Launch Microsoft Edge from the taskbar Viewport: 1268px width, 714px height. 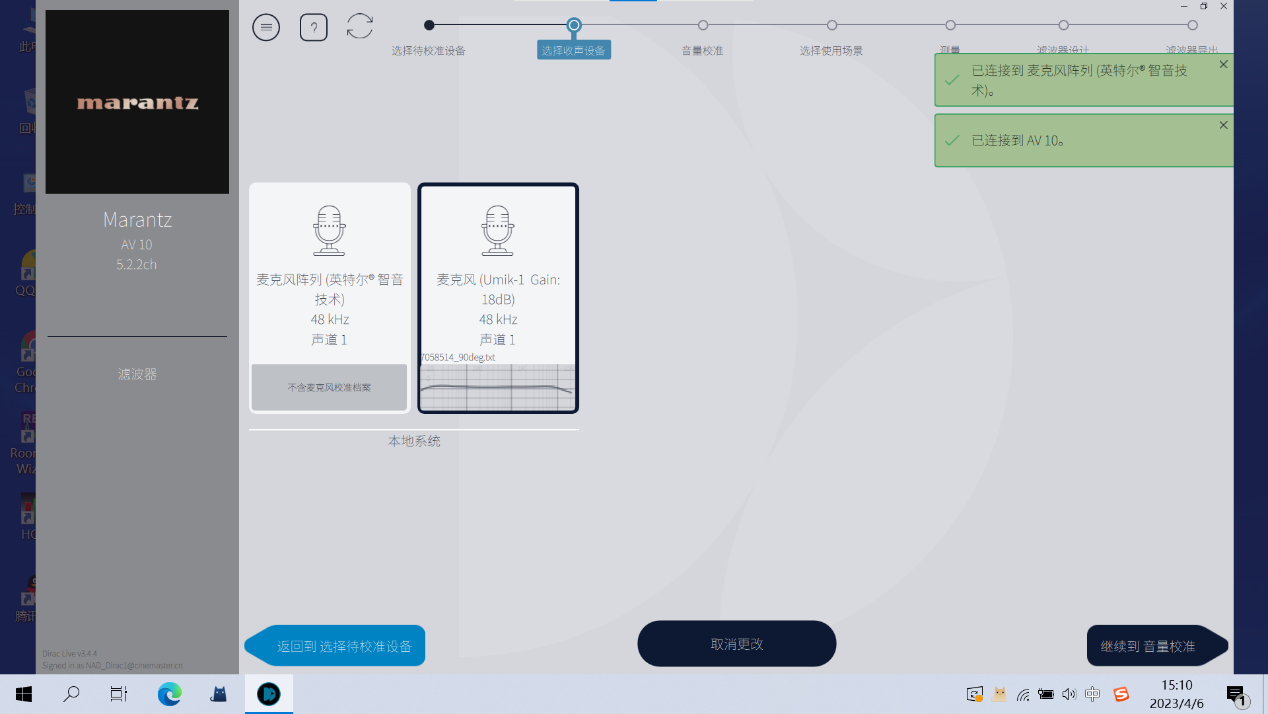click(x=170, y=694)
